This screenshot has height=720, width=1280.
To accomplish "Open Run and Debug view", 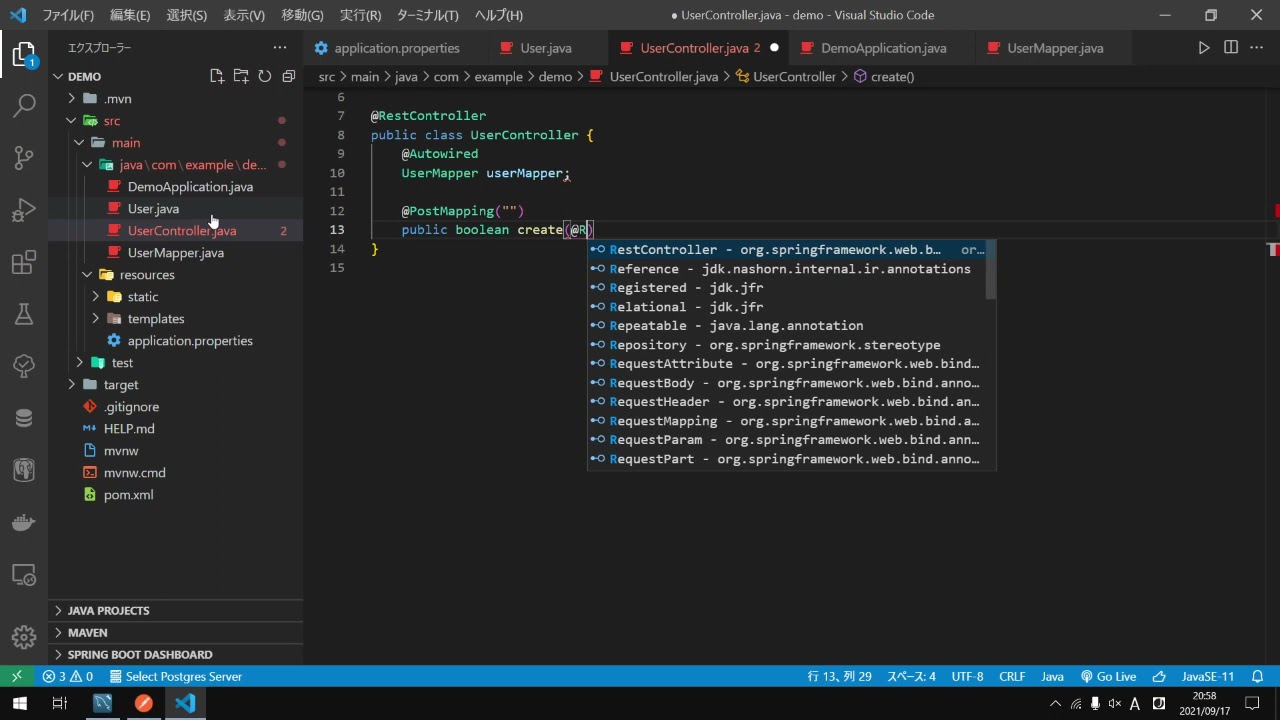I will [x=23, y=210].
